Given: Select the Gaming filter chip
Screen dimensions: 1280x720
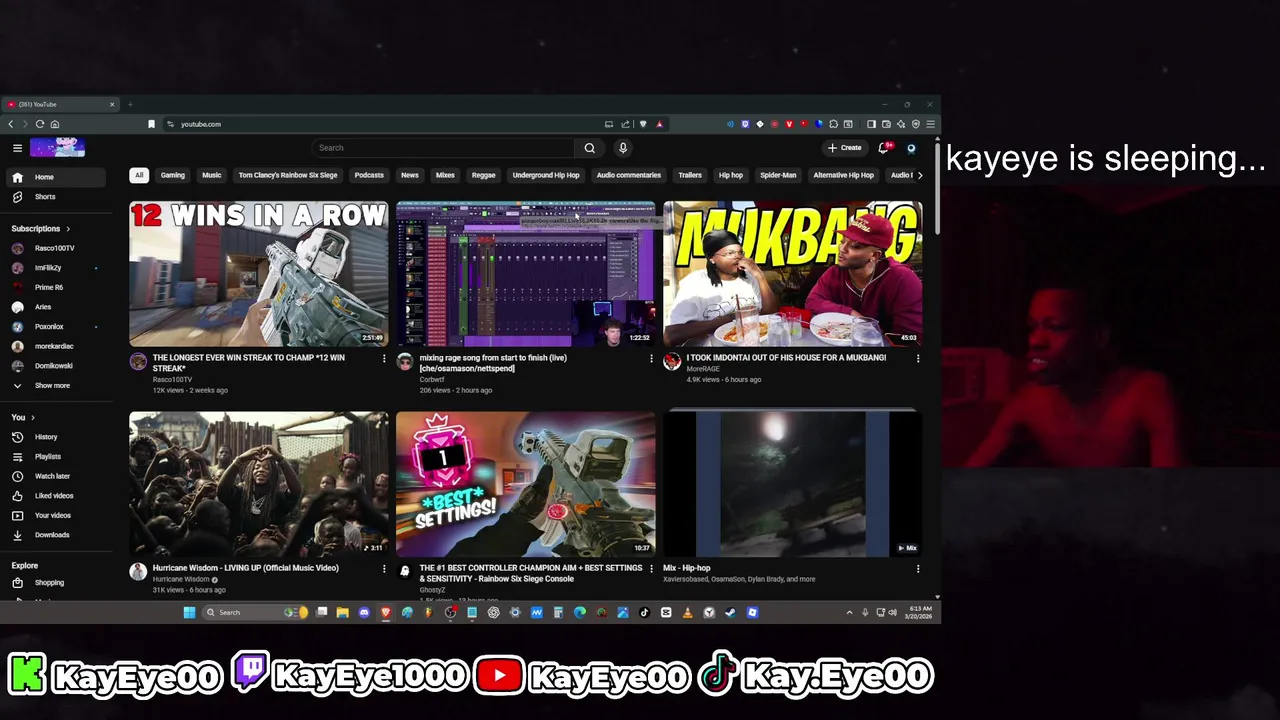Looking at the screenshot, I should 173,175.
